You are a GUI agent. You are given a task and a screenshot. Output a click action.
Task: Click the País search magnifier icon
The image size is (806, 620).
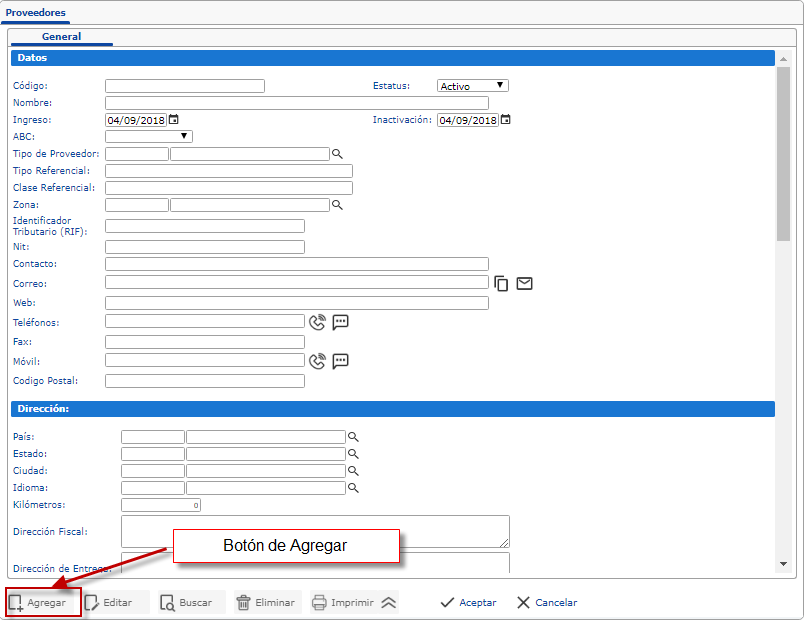(353, 437)
